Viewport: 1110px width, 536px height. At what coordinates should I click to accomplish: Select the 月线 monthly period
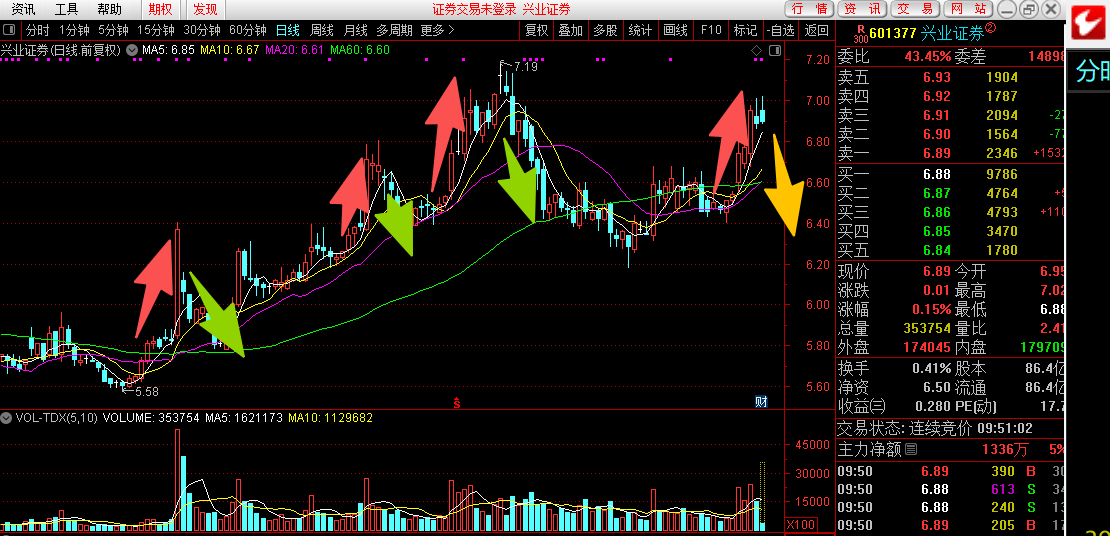coord(355,30)
